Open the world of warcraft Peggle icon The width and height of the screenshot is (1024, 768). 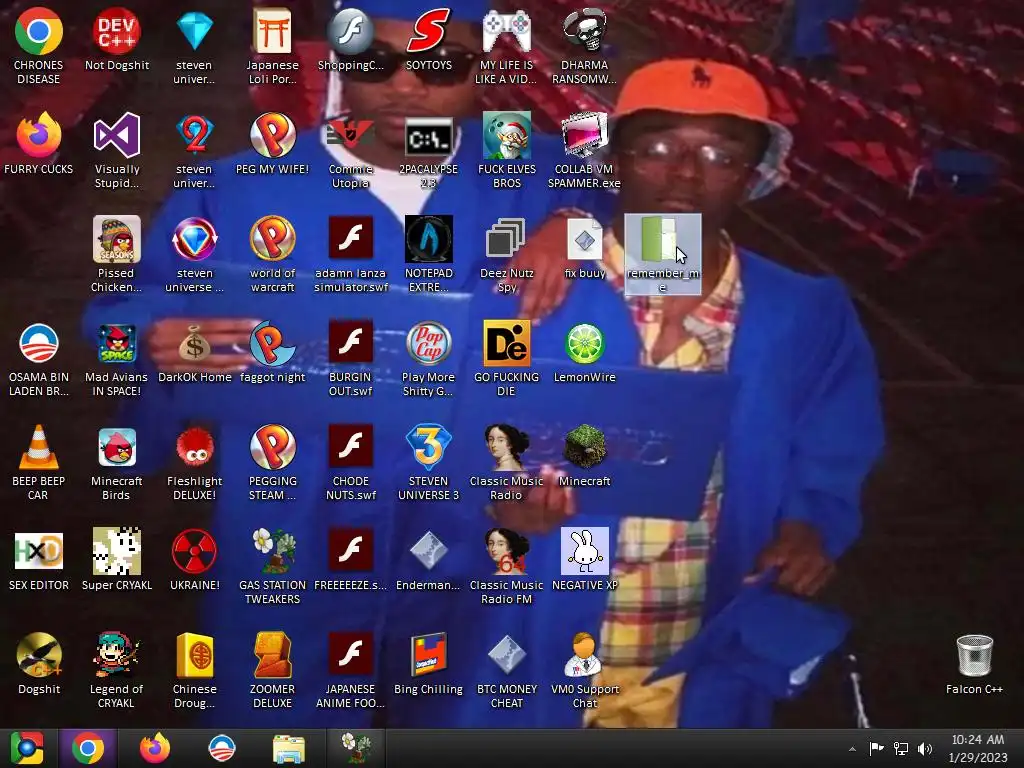(272, 240)
